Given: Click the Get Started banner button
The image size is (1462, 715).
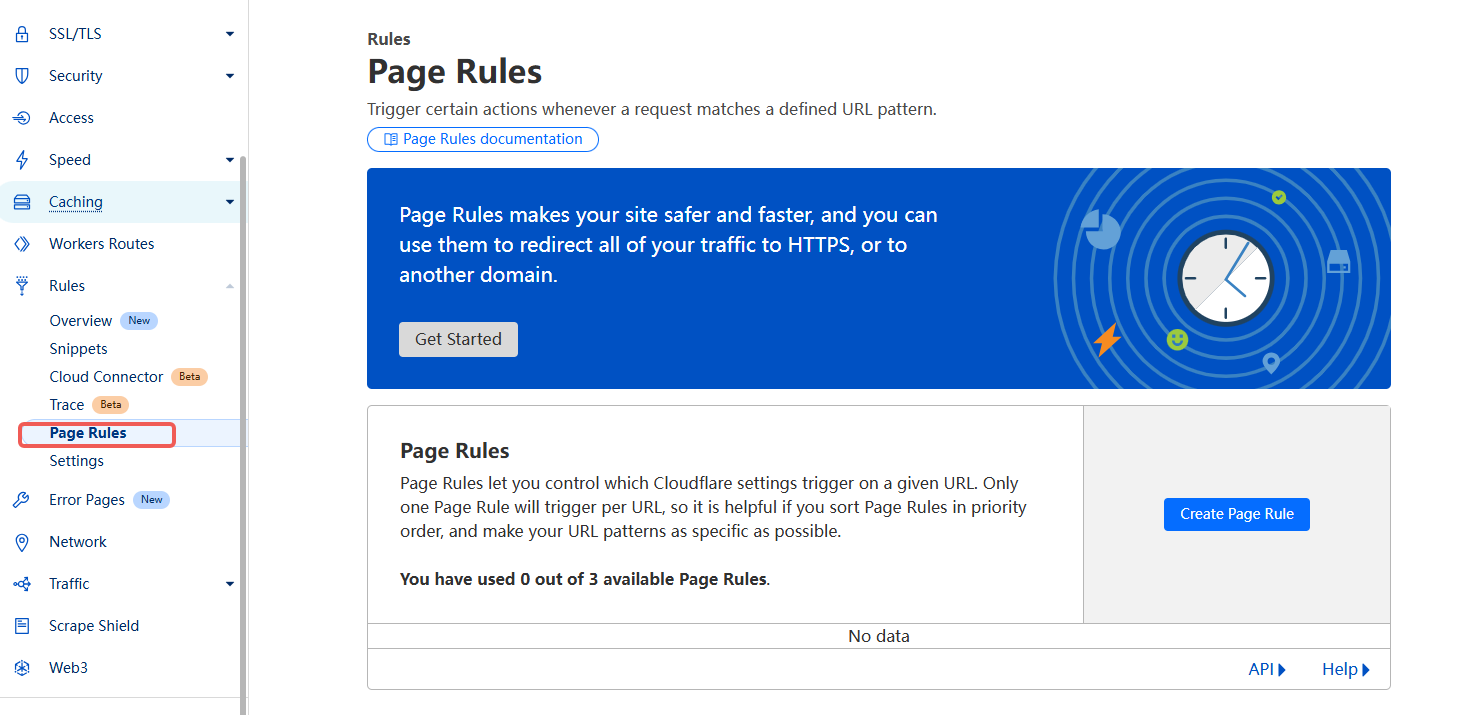Looking at the screenshot, I should click(x=458, y=339).
